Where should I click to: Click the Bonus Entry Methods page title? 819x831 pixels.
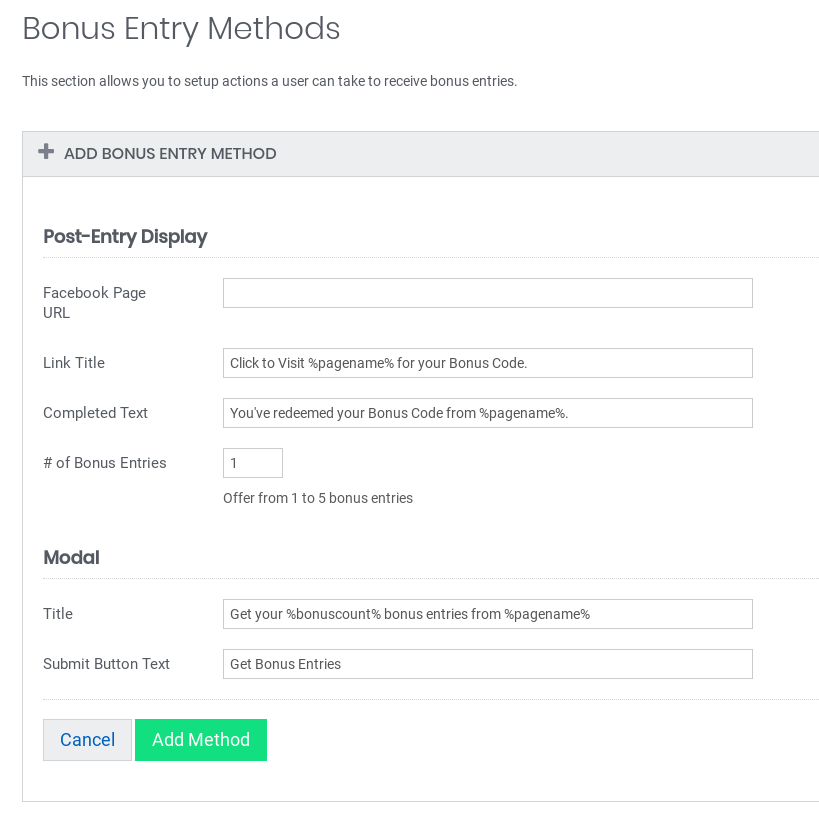tap(181, 29)
